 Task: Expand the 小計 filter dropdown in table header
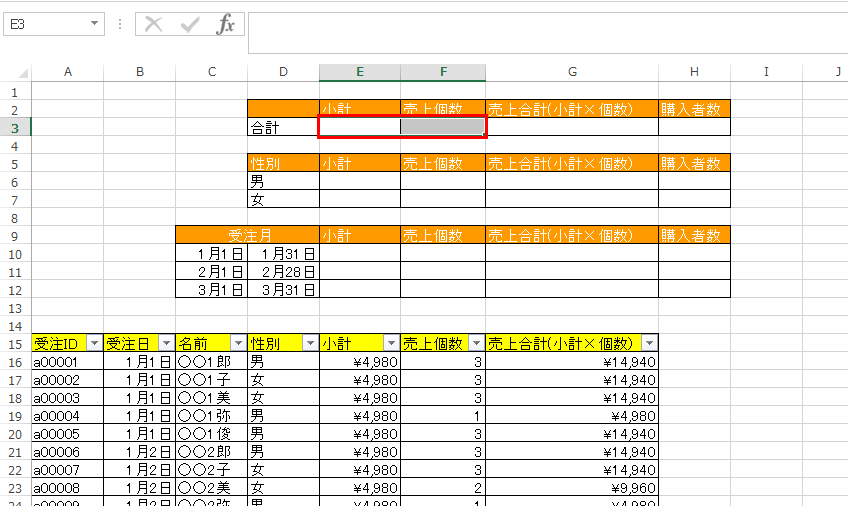[391, 343]
